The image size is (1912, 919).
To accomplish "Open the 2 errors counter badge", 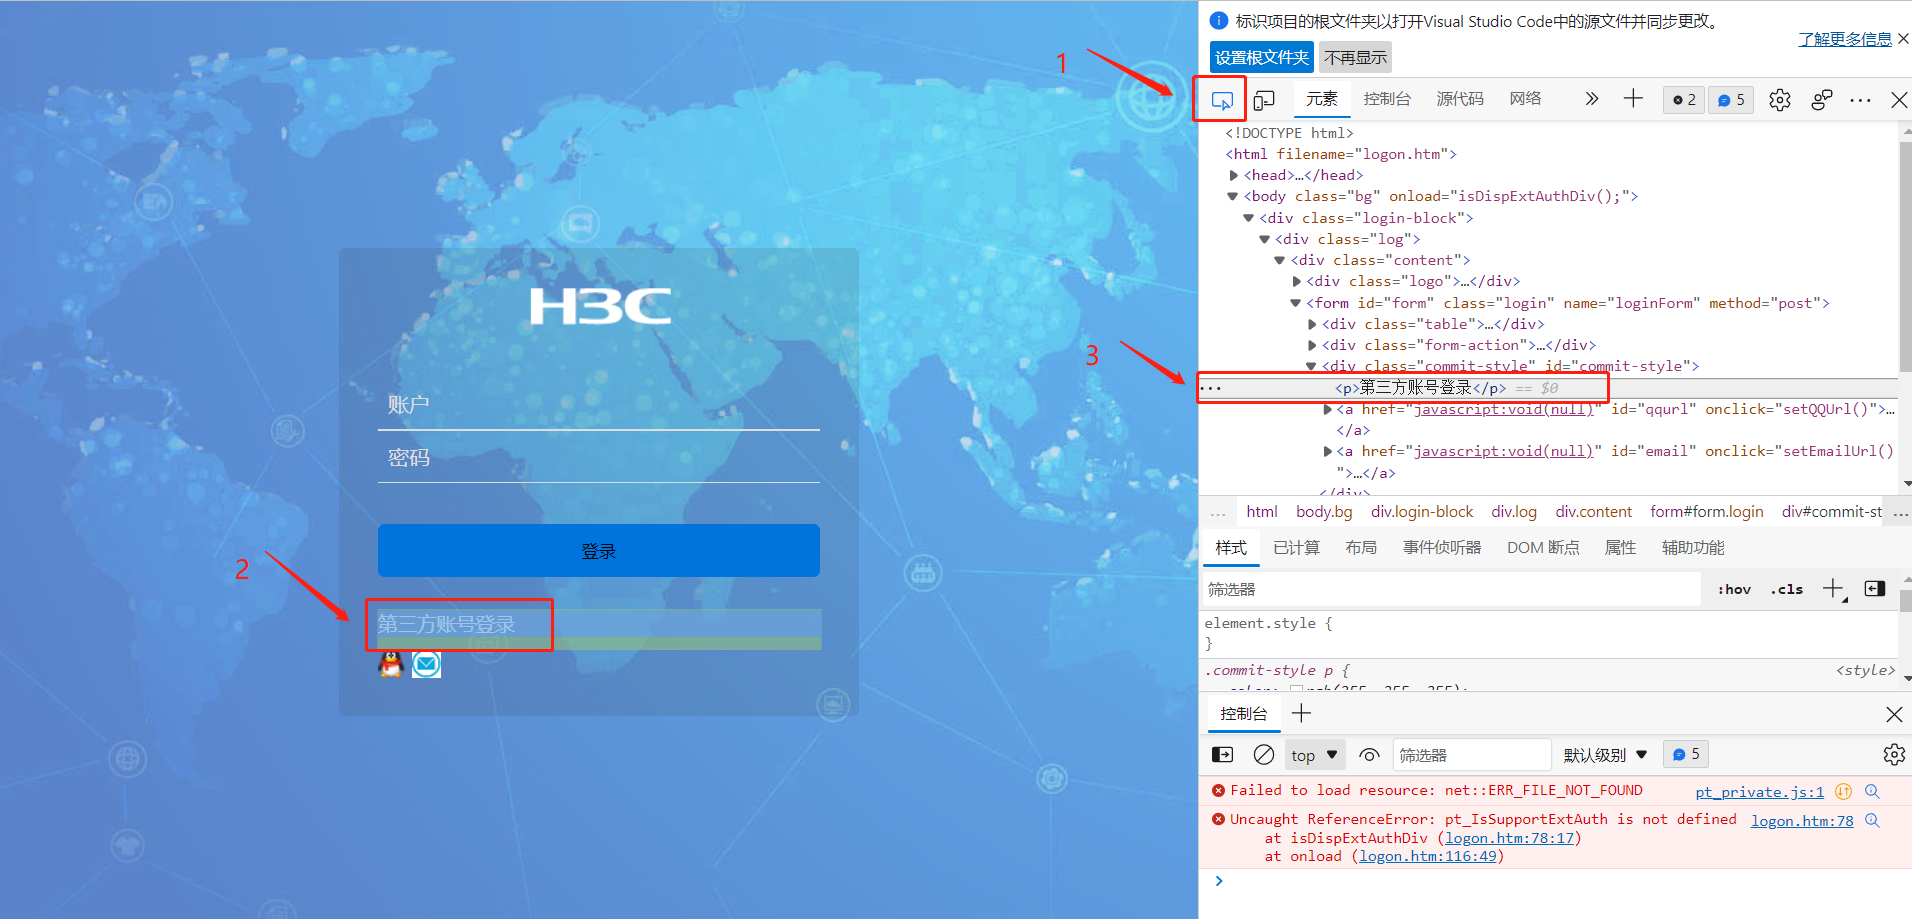I will coord(1684,100).
